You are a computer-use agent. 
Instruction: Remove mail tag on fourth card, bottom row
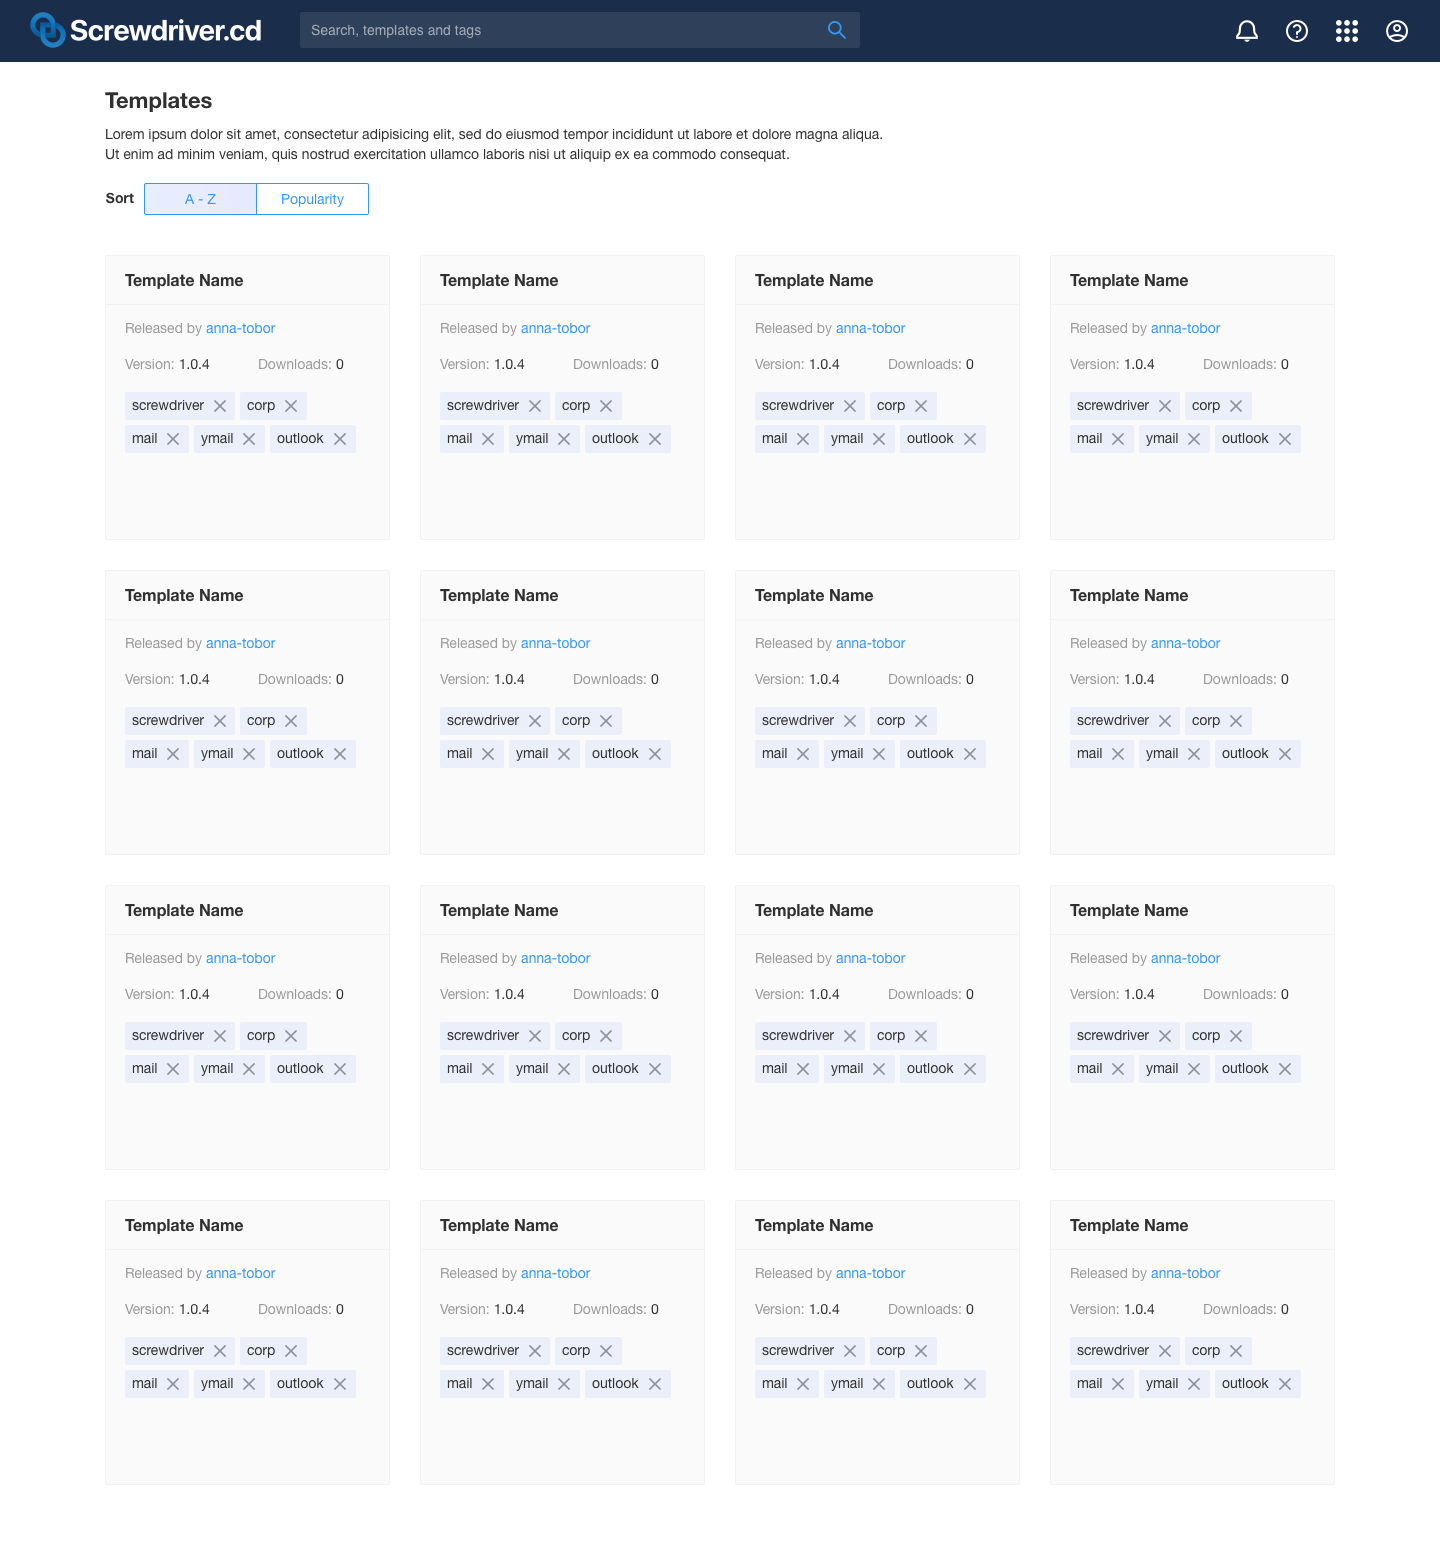pos(1118,1384)
